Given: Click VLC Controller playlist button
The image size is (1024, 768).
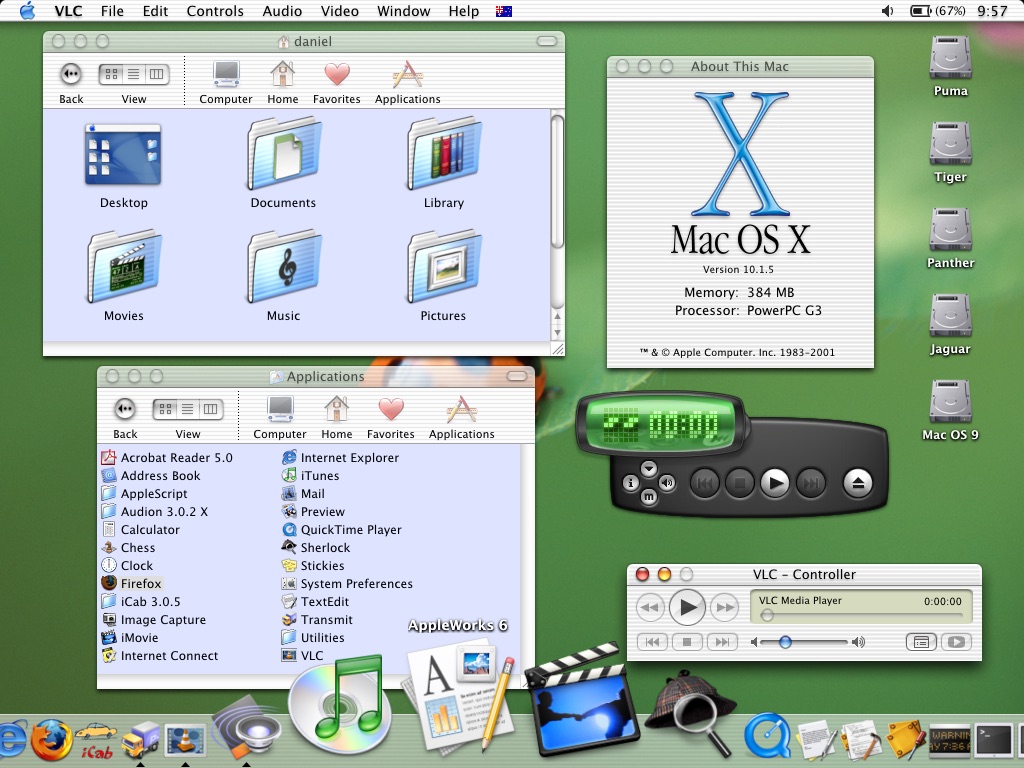Looking at the screenshot, I should point(921,642).
